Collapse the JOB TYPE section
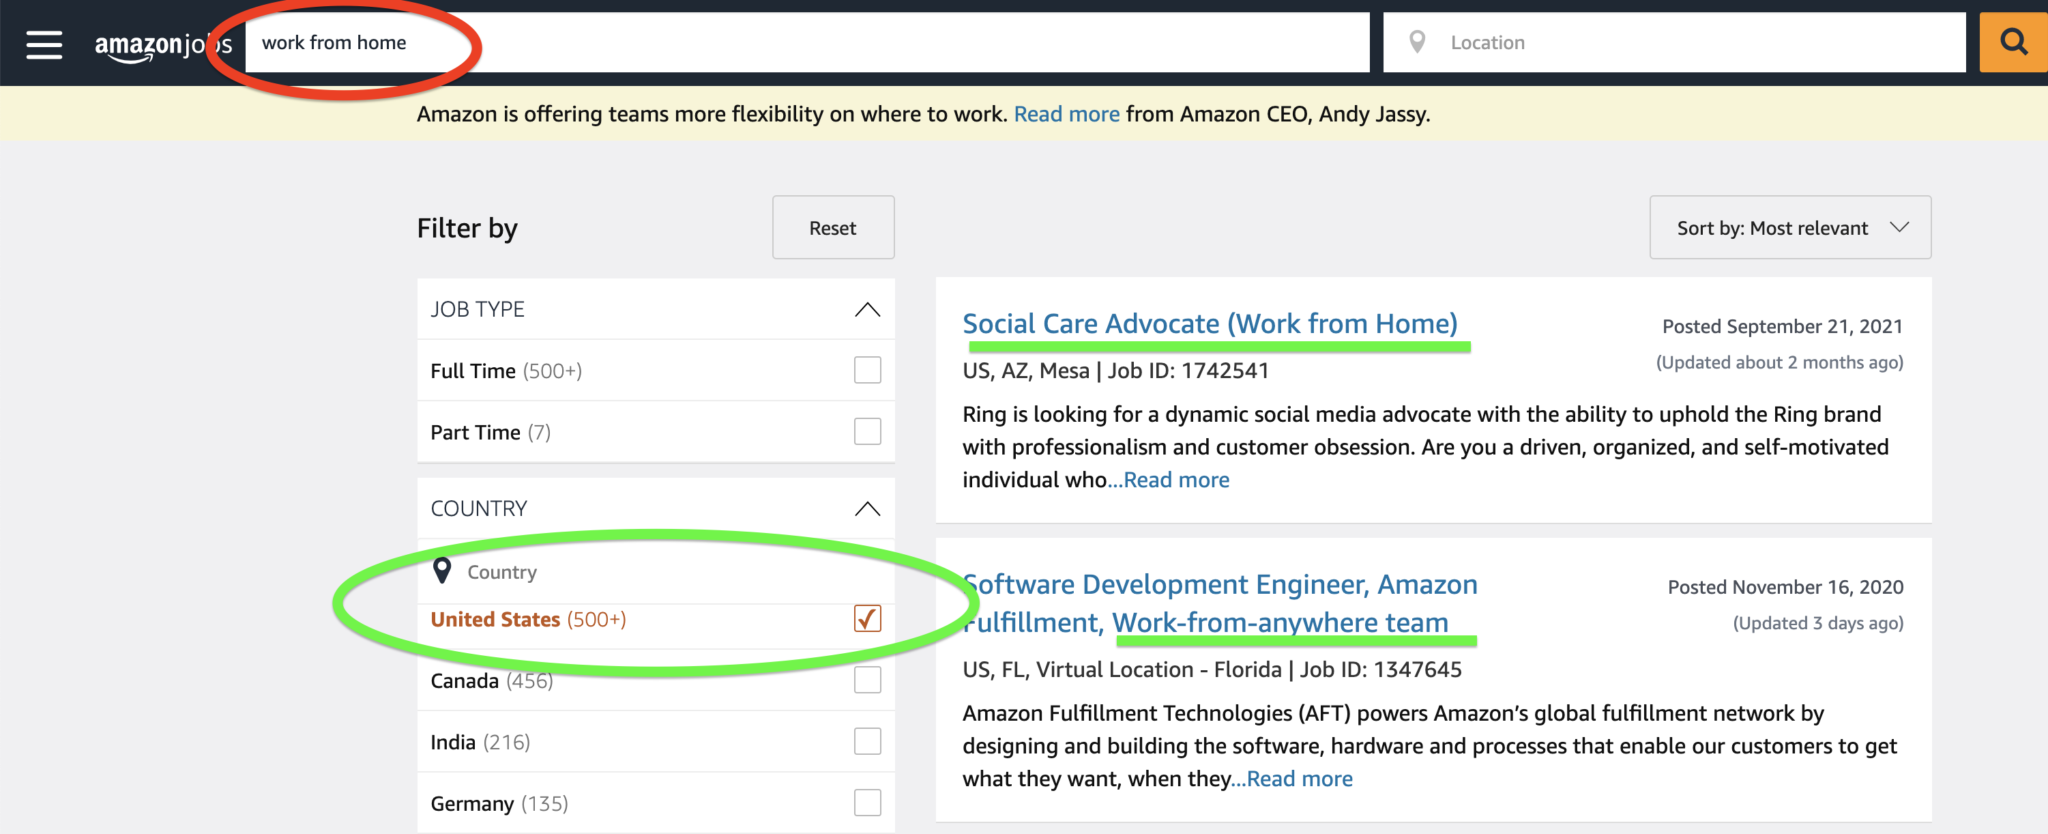The image size is (2048, 834). (x=868, y=310)
